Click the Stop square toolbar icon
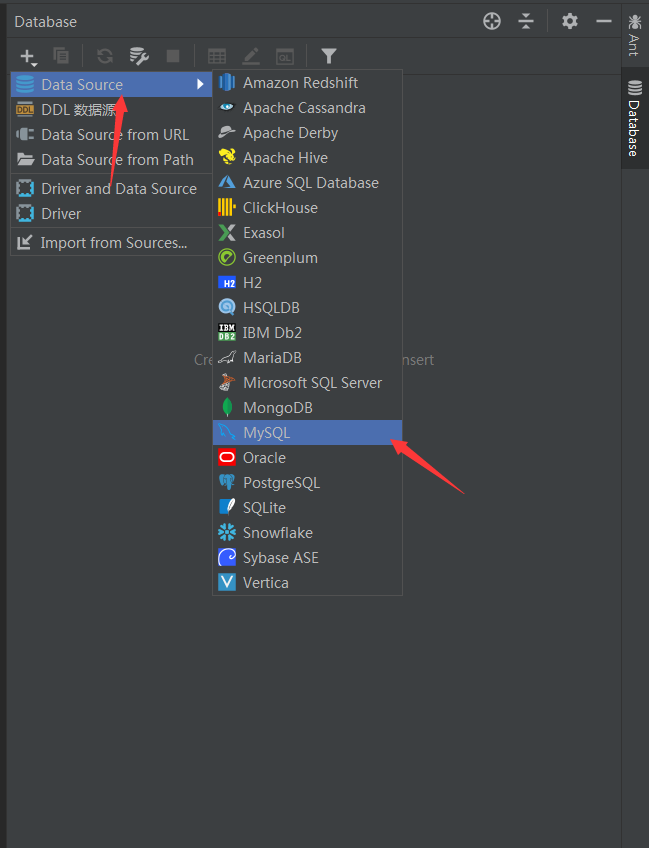 pos(173,56)
